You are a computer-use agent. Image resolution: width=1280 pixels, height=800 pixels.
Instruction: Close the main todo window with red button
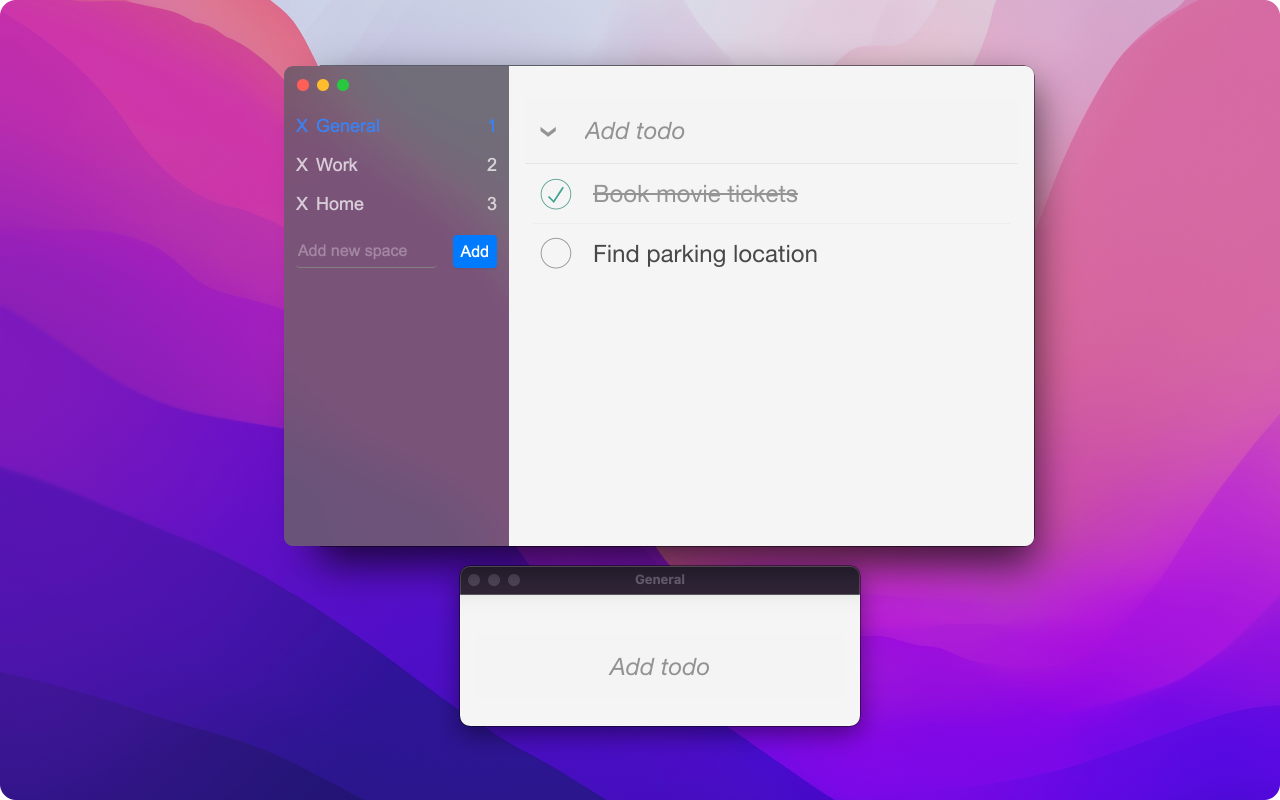tap(303, 85)
